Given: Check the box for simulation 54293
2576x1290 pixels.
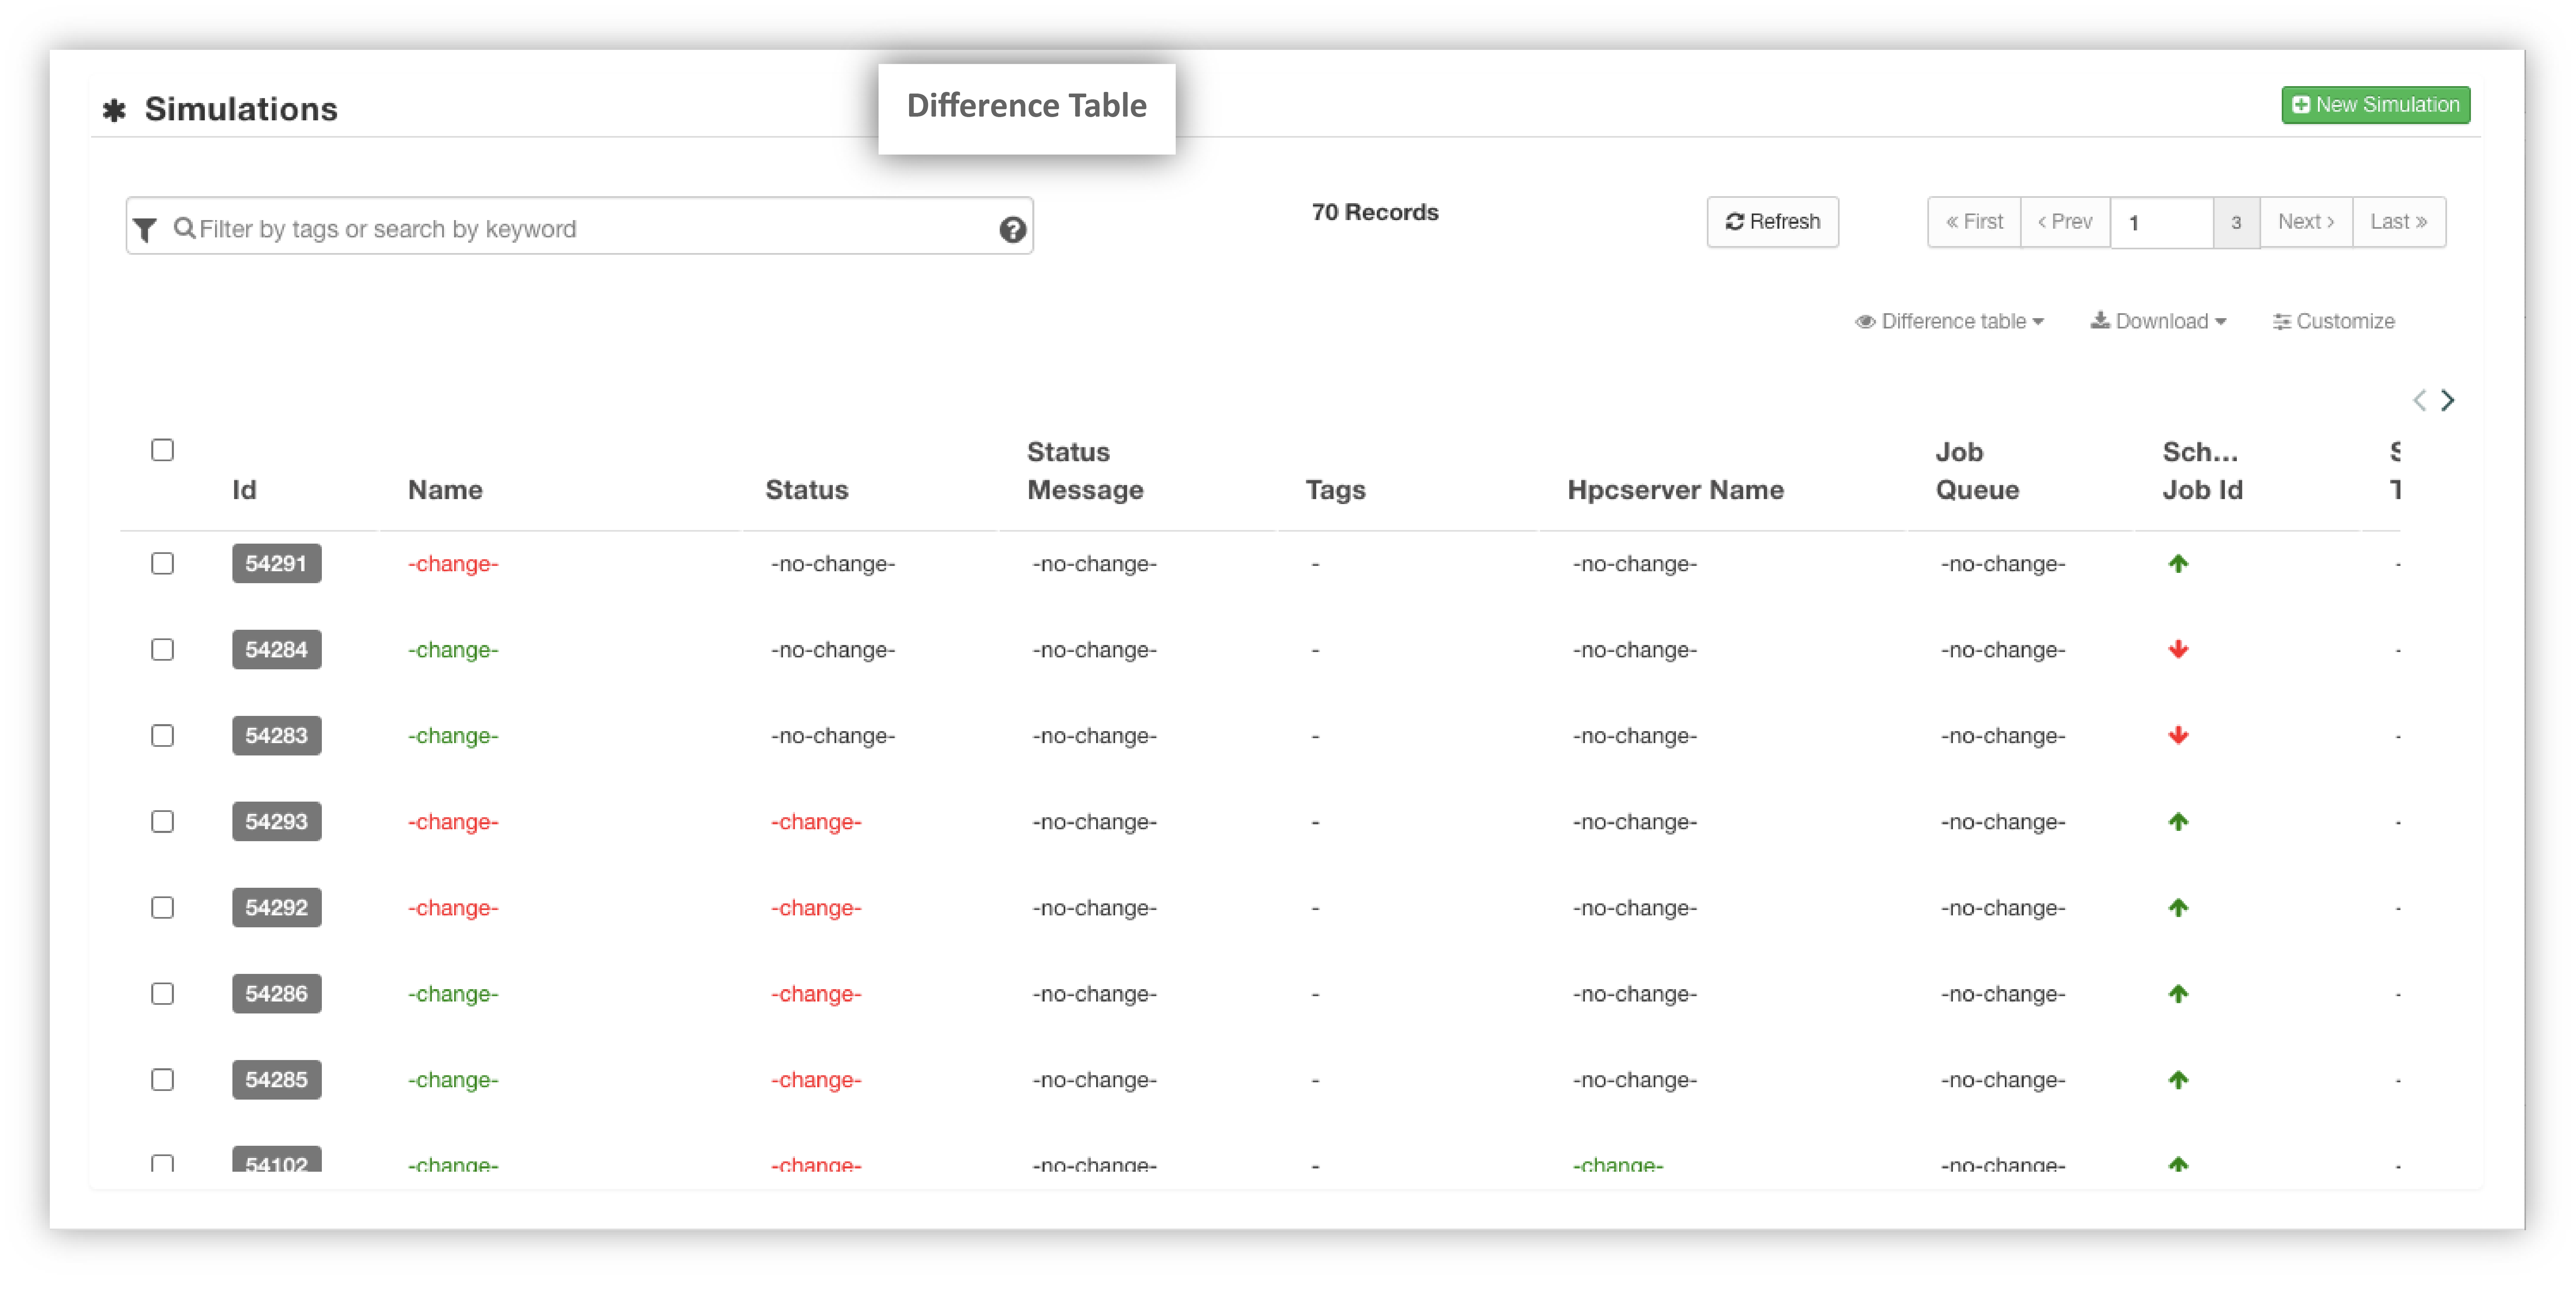Looking at the screenshot, I should coord(162,821).
